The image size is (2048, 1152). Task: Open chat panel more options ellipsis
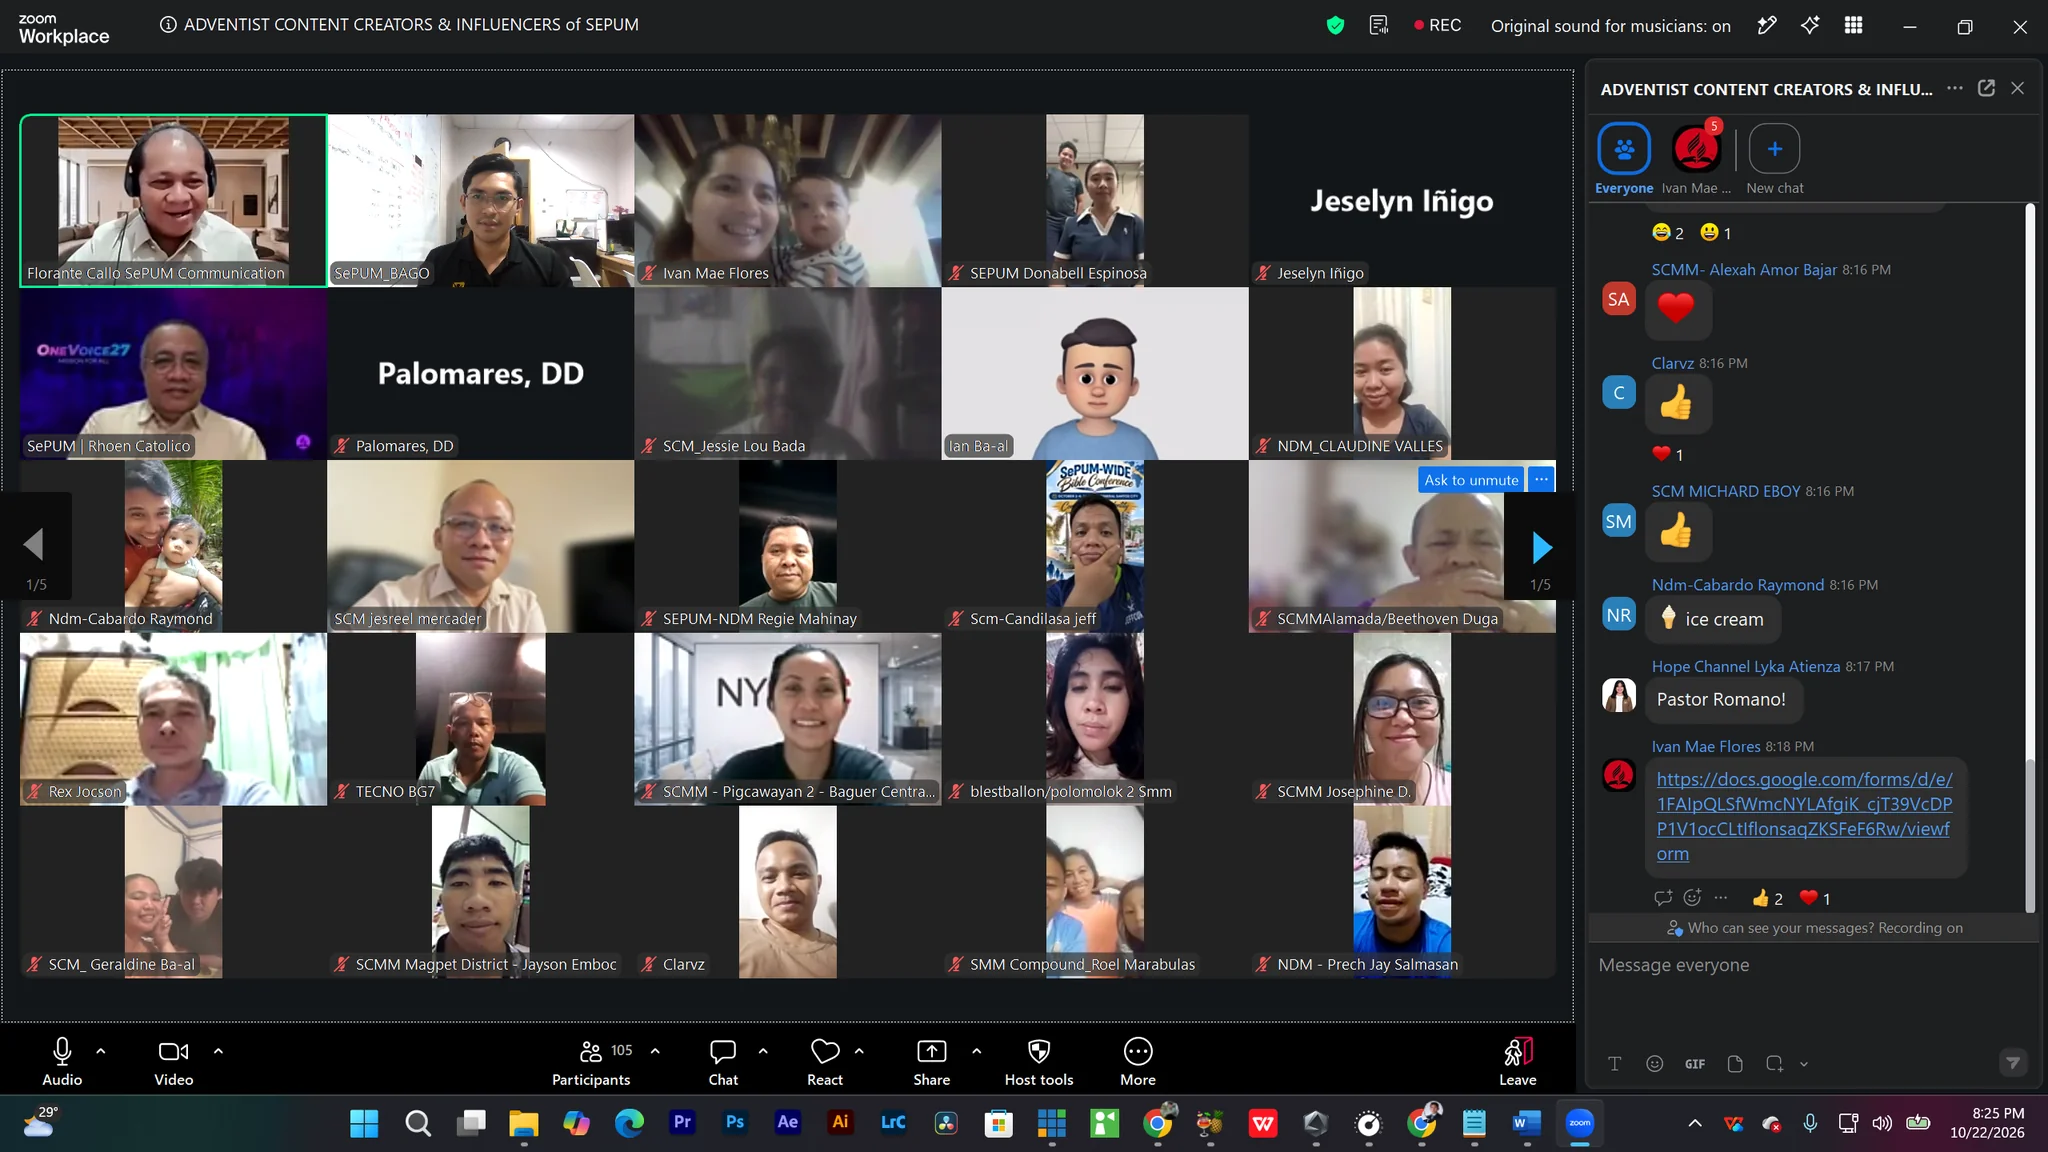pyautogui.click(x=1954, y=88)
